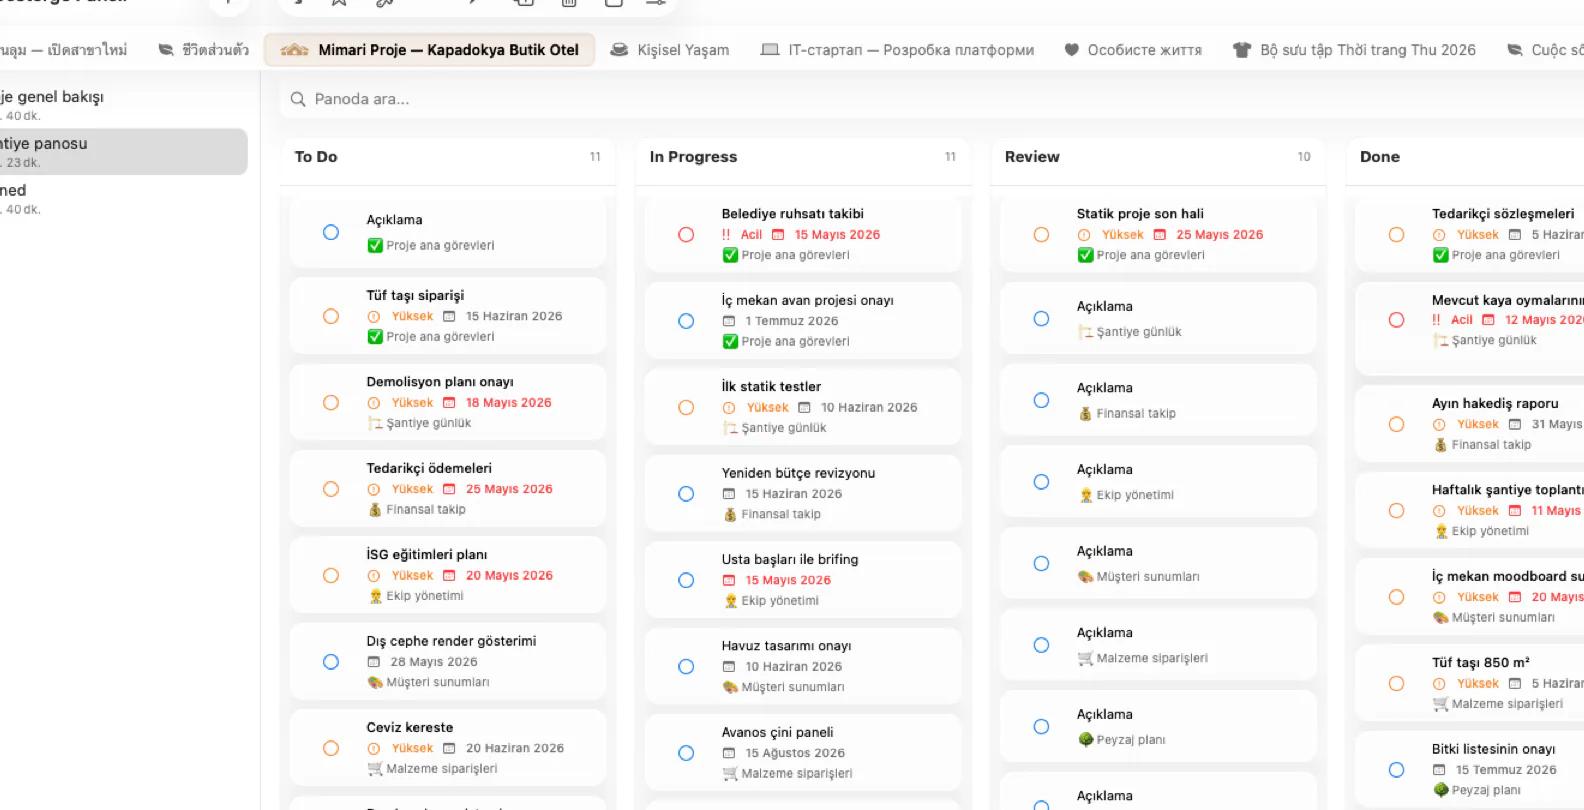Click the To Do column count 11
Viewport: 1584px width, 810px height.
595,157
